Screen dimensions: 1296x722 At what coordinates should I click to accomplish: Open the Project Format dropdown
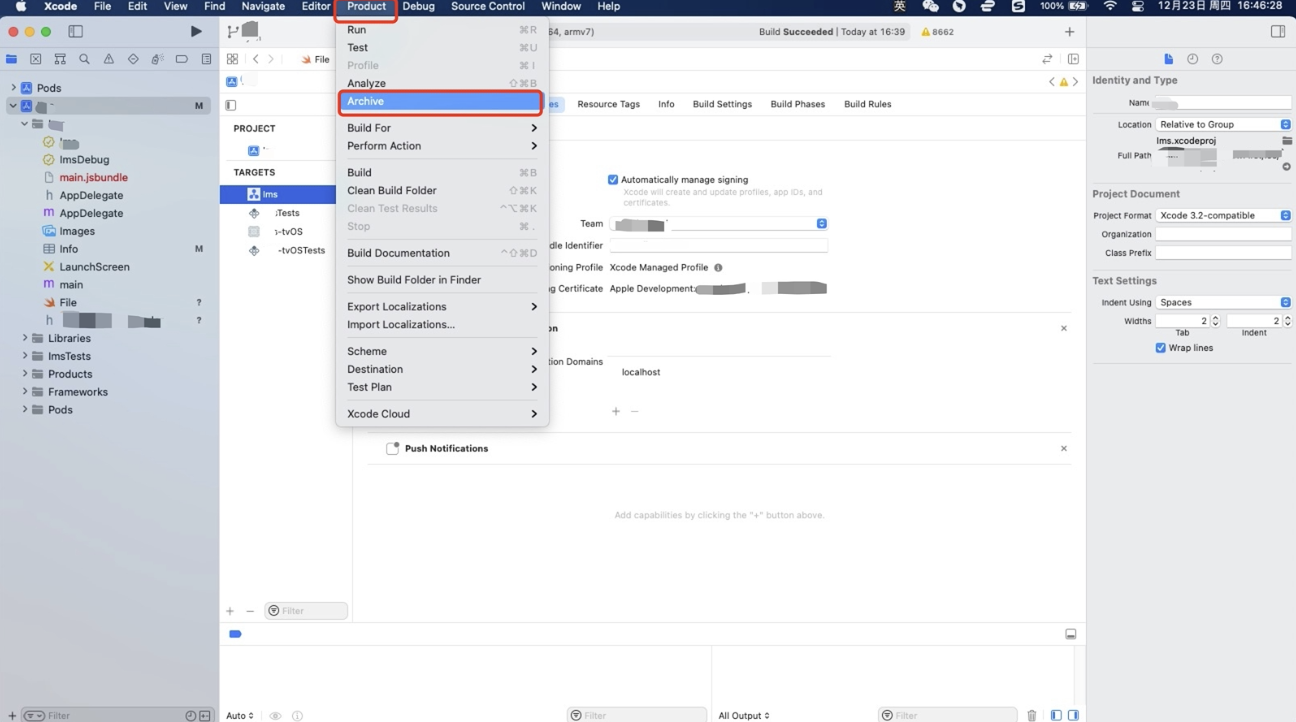pyautogui.click(x=1224, y=215)
